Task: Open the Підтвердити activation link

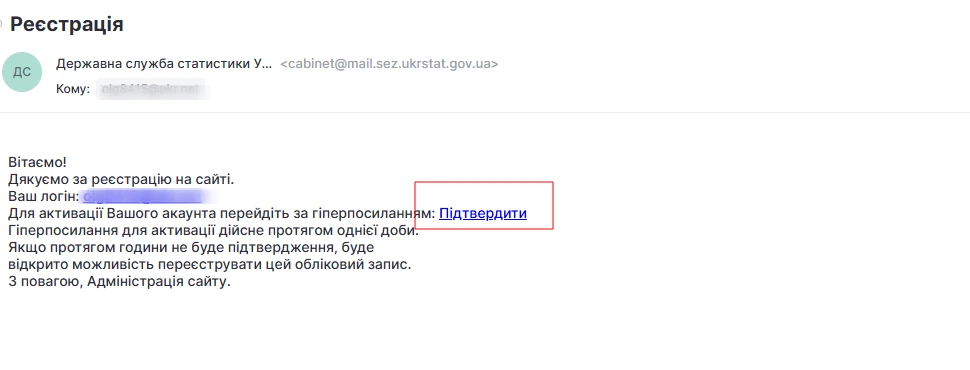Action: coord(483,214)
